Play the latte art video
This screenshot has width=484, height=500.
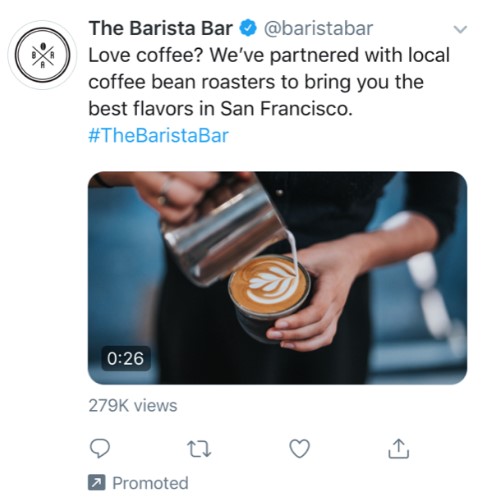tap(277, 278)
